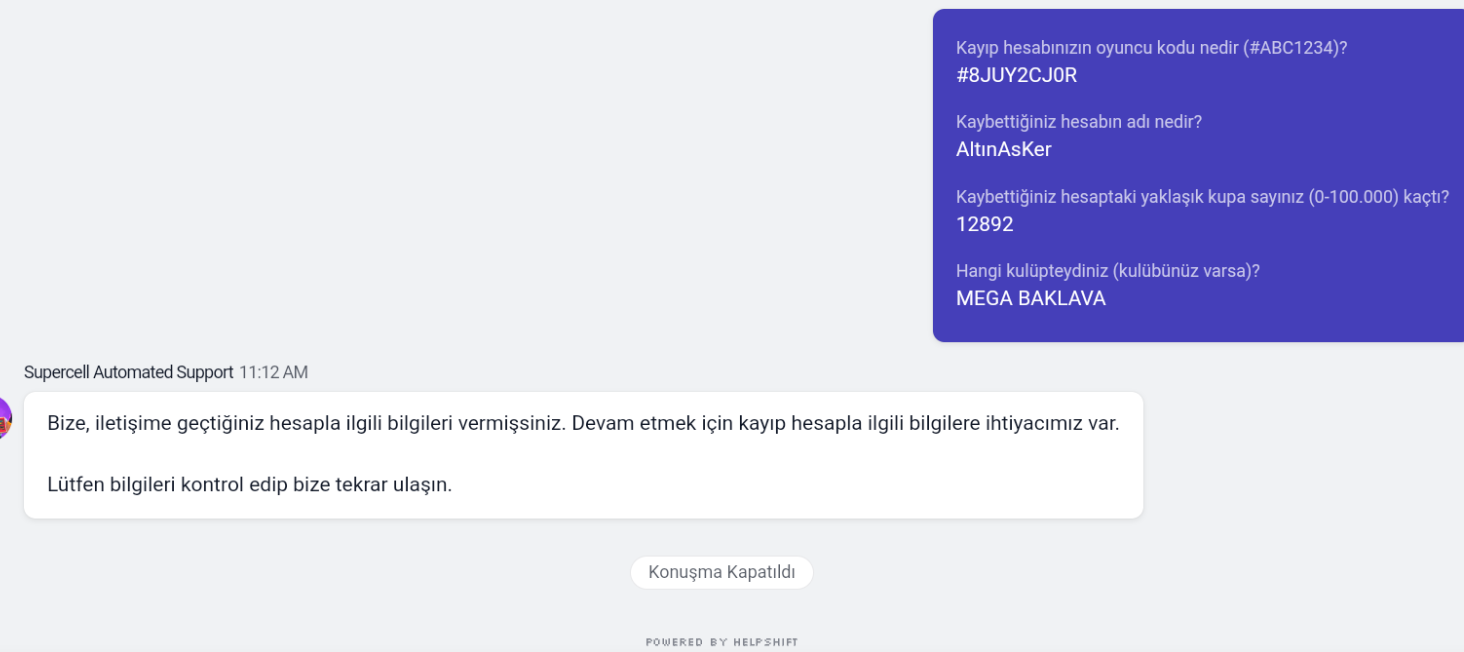The height and width of the screenshot is (652, 1464).
Task: Click the line 'Lütfen bilgileri kontrol edip bize tekrar ulaşın.'
Action: (250, 485)
